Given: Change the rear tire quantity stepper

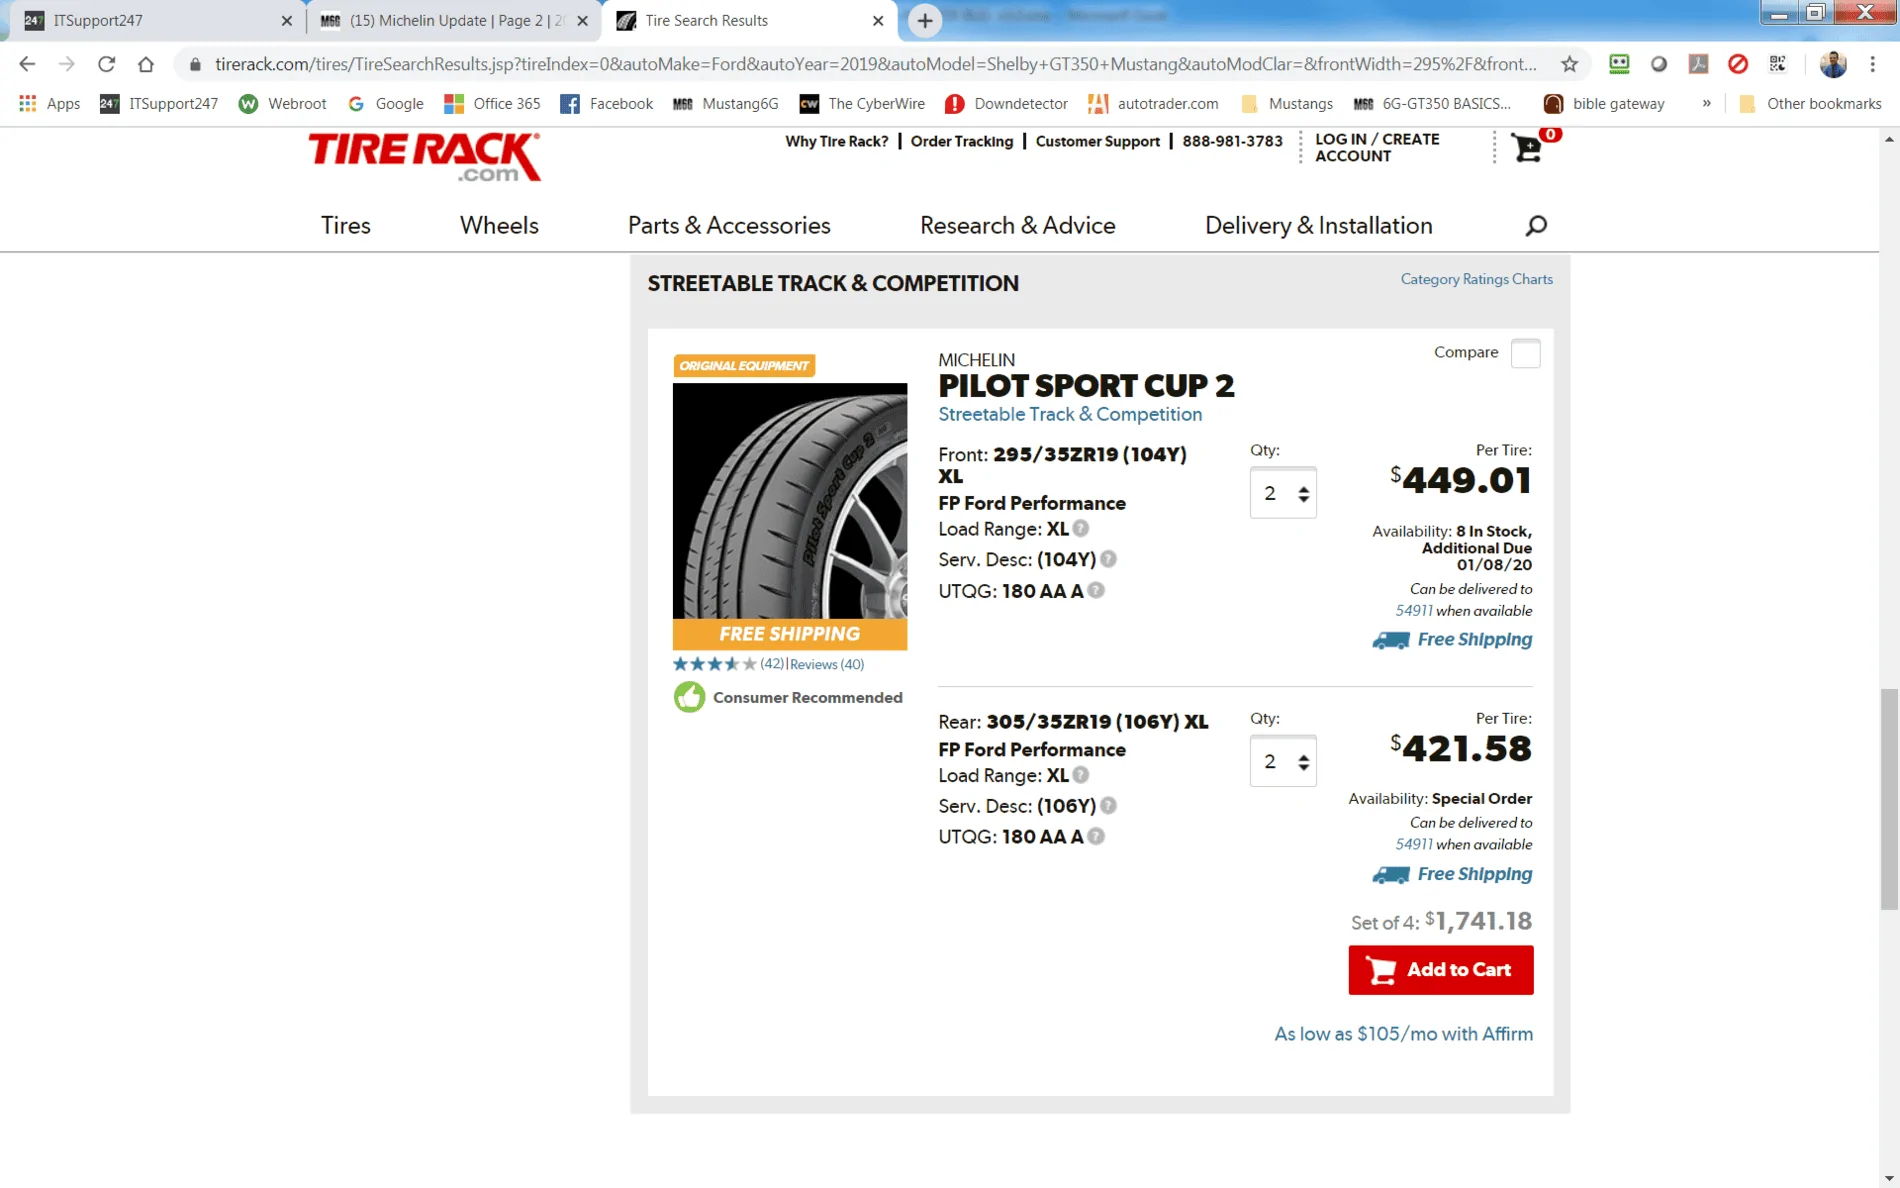Looking at the screenshot, I should click(1283, 761).
